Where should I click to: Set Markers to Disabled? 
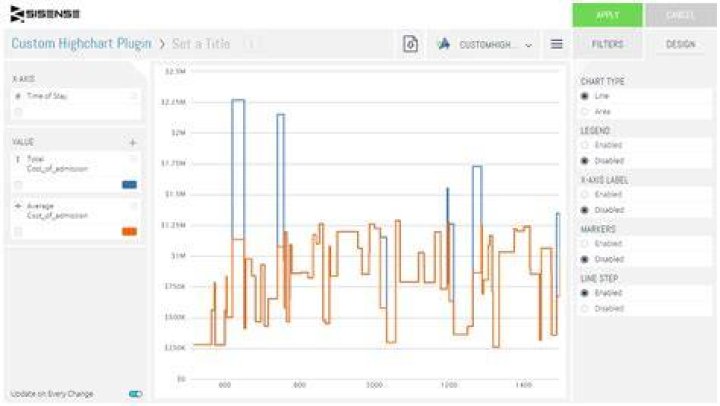tap(584, 259)
